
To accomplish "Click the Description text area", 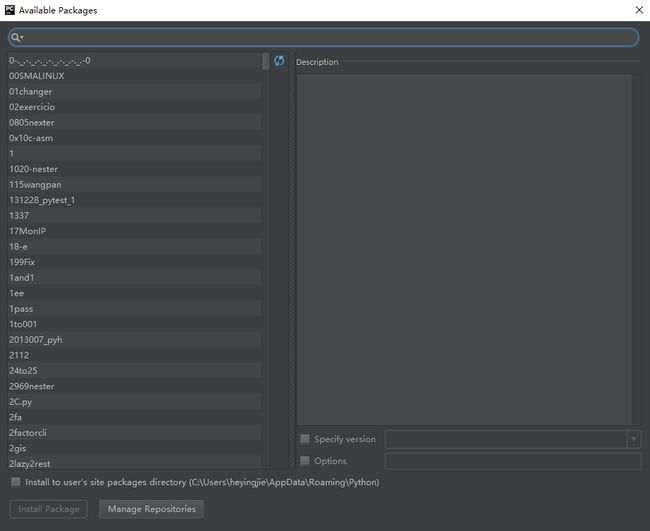I will pos(464,249).
